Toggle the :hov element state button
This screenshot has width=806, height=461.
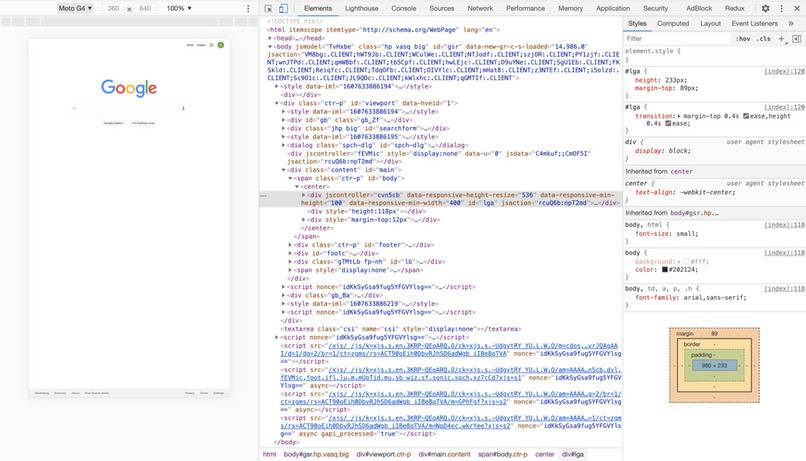[x=743, y=39]
